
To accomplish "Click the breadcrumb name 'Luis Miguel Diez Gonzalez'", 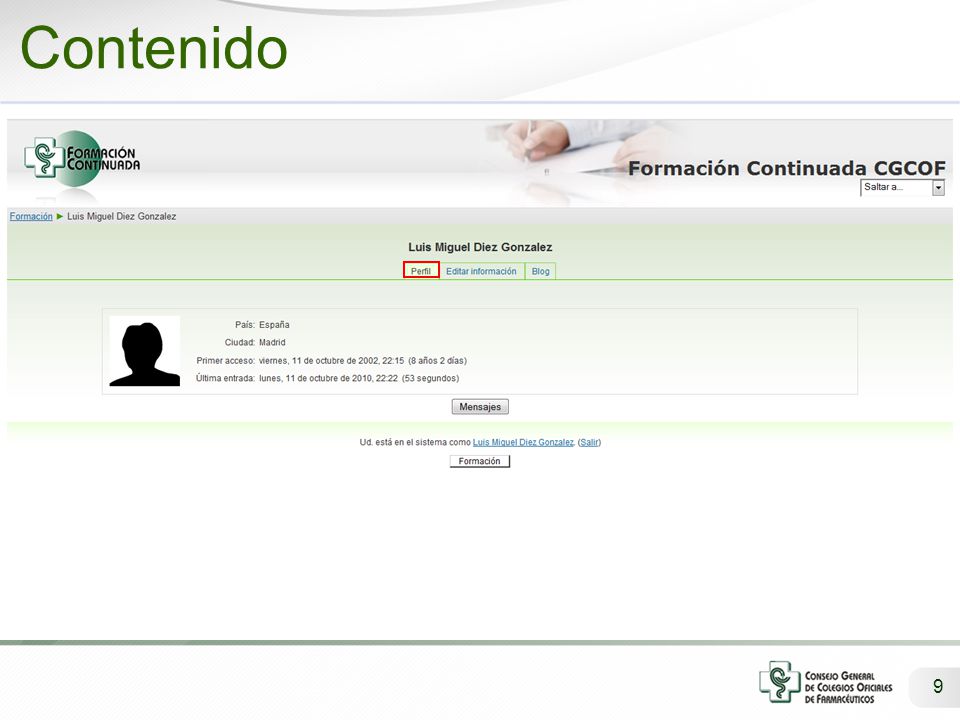I will click(x=122, y=216).
